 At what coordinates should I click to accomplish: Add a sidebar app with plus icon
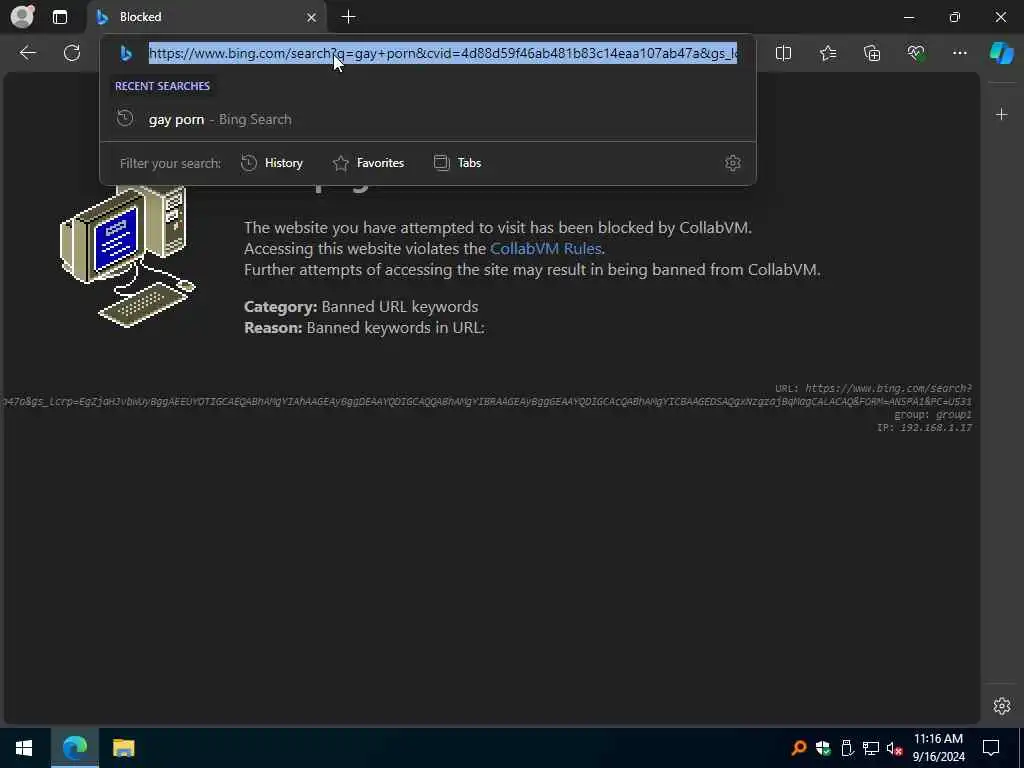[x=1002, y=115]
